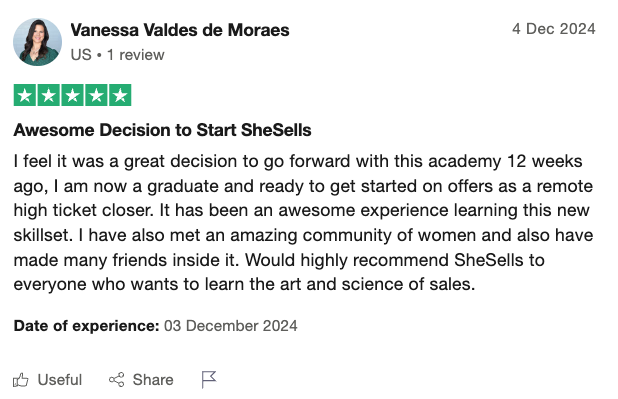
Task: Click the '1 review' count text
Action: [136, 55]
